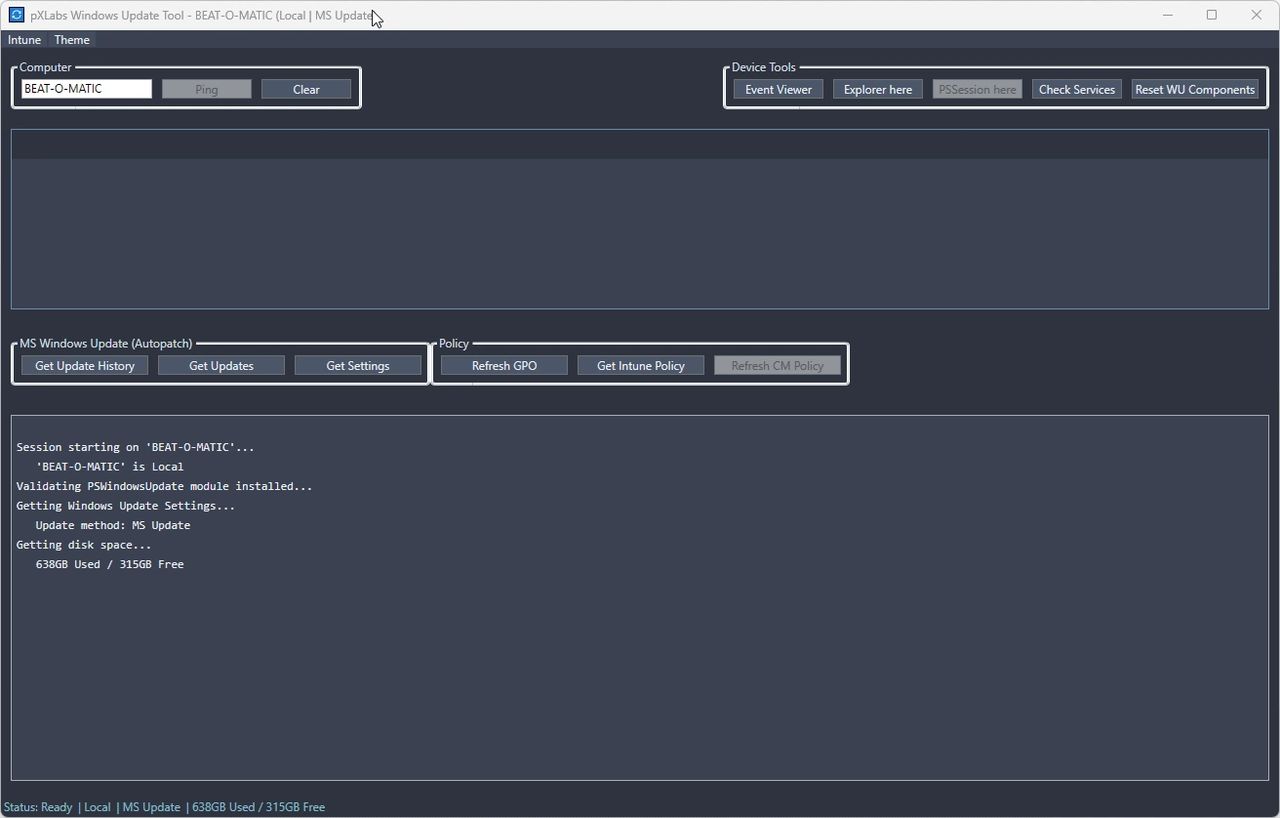Click Reset WU Components
Viewport: 1280px width, 818px height.
point(1194,89)
